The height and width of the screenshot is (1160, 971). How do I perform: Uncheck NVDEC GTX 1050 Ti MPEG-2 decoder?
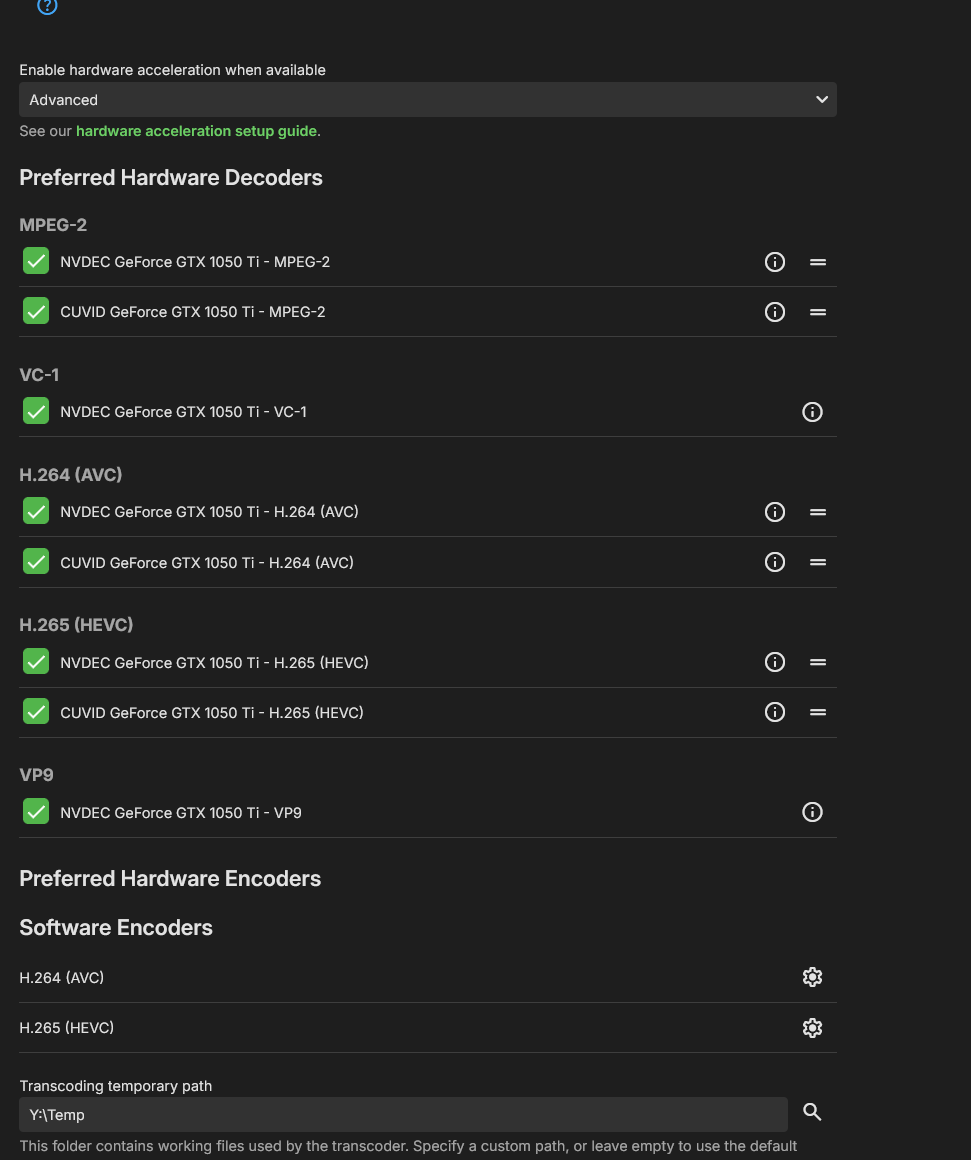click(x=36, y=262)
